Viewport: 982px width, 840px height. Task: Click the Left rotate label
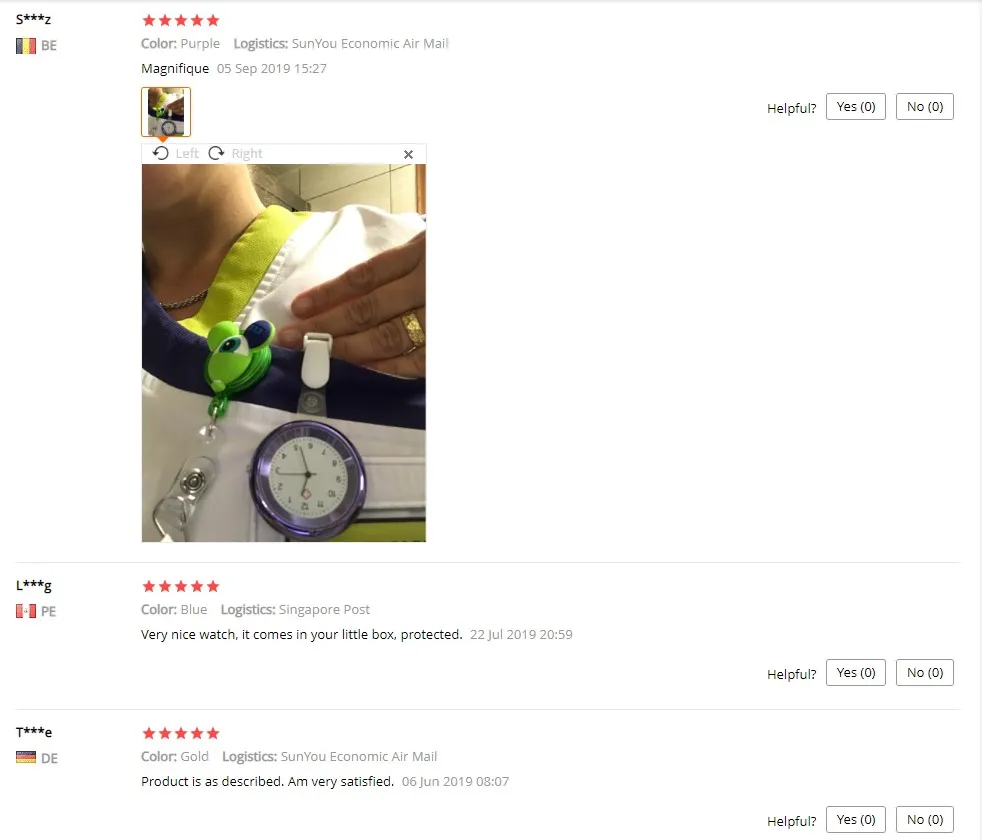tap(187, 153)
